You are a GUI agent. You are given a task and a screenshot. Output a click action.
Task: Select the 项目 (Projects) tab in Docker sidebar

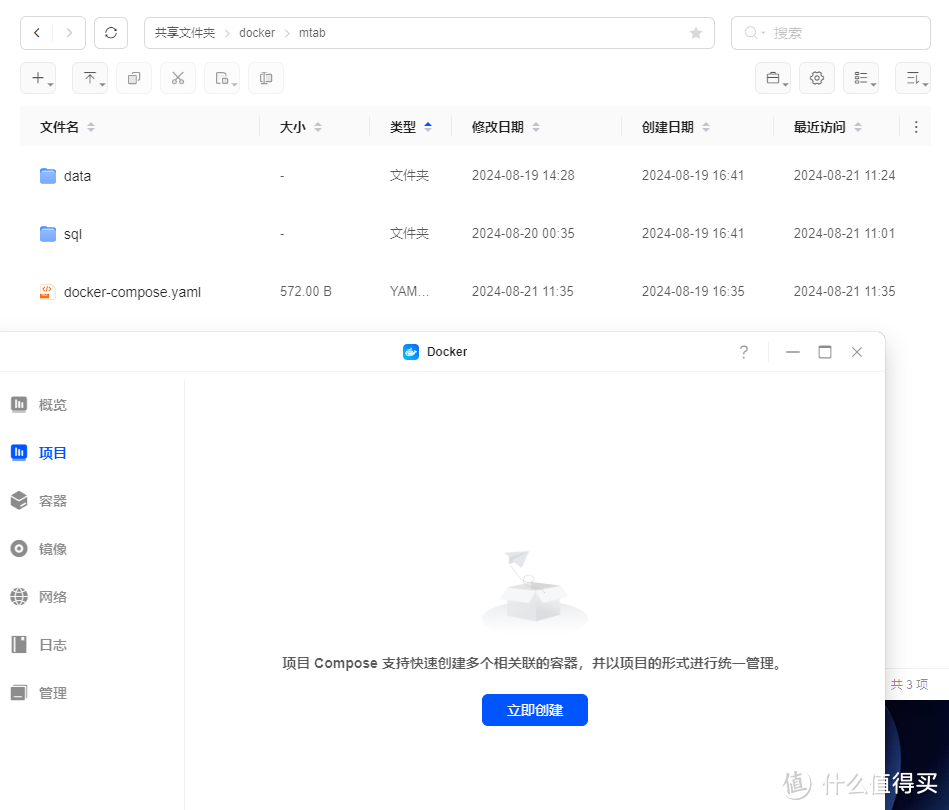[x=51, y=452]
